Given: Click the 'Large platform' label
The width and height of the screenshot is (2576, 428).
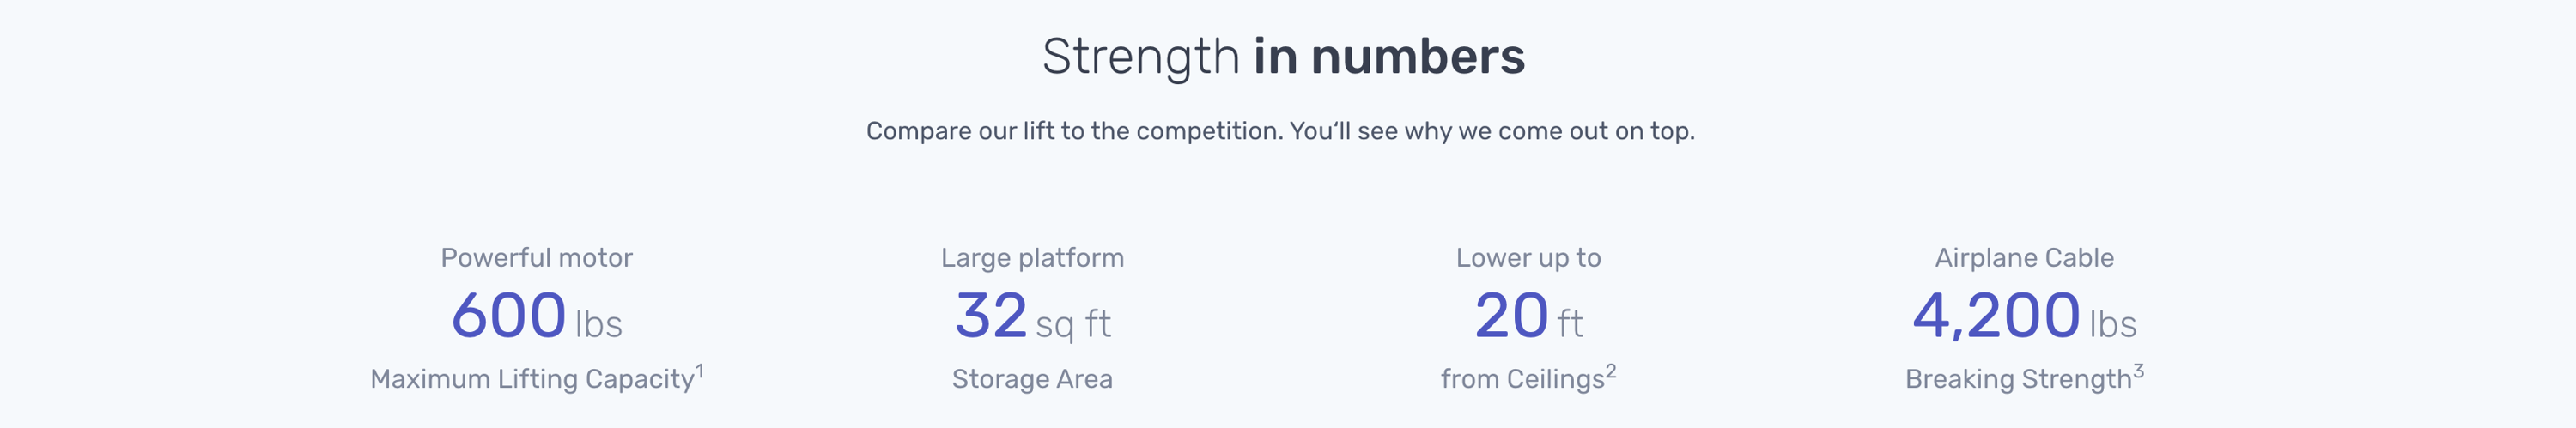Looking at the screenshot, I should click(x=1032, y=258).
